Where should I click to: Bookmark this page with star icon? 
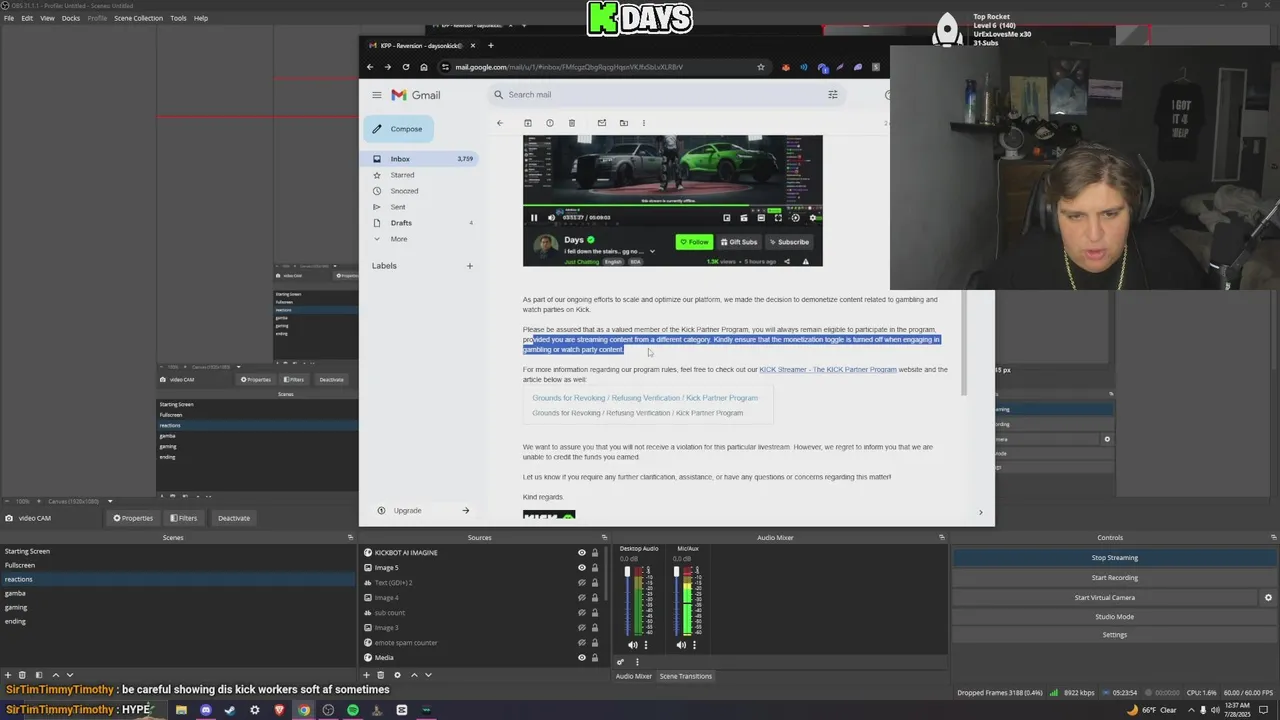click(x=761, y=67)
